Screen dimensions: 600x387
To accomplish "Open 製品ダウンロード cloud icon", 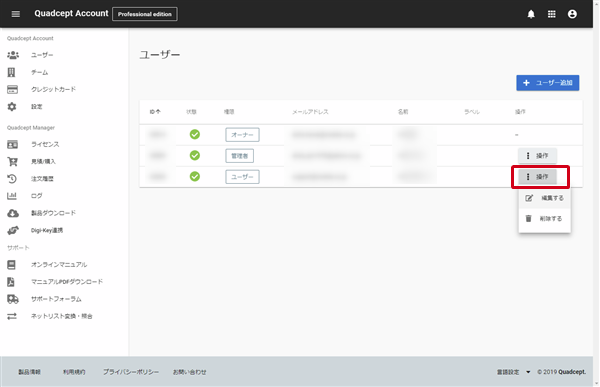I will [x=13, y=213].
